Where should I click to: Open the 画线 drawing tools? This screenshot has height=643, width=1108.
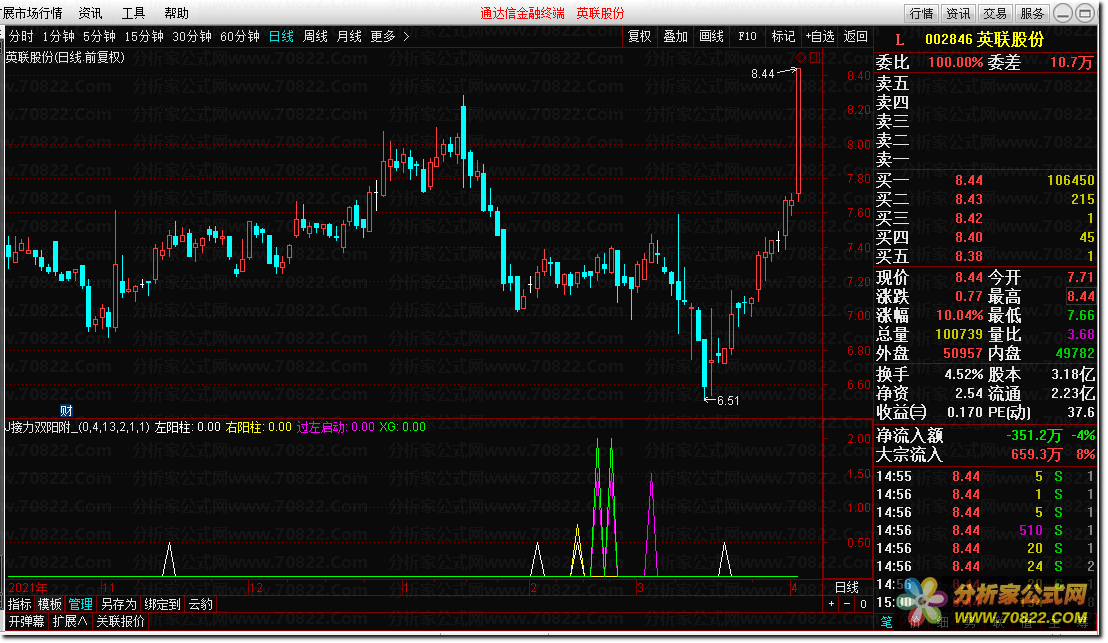712,36
